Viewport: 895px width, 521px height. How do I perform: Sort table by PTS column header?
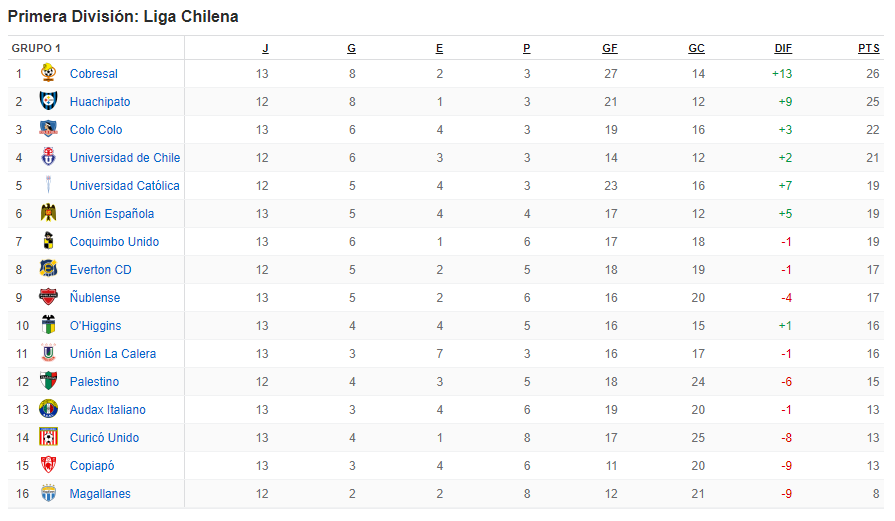pyautogui.click(x=869, y=49)
